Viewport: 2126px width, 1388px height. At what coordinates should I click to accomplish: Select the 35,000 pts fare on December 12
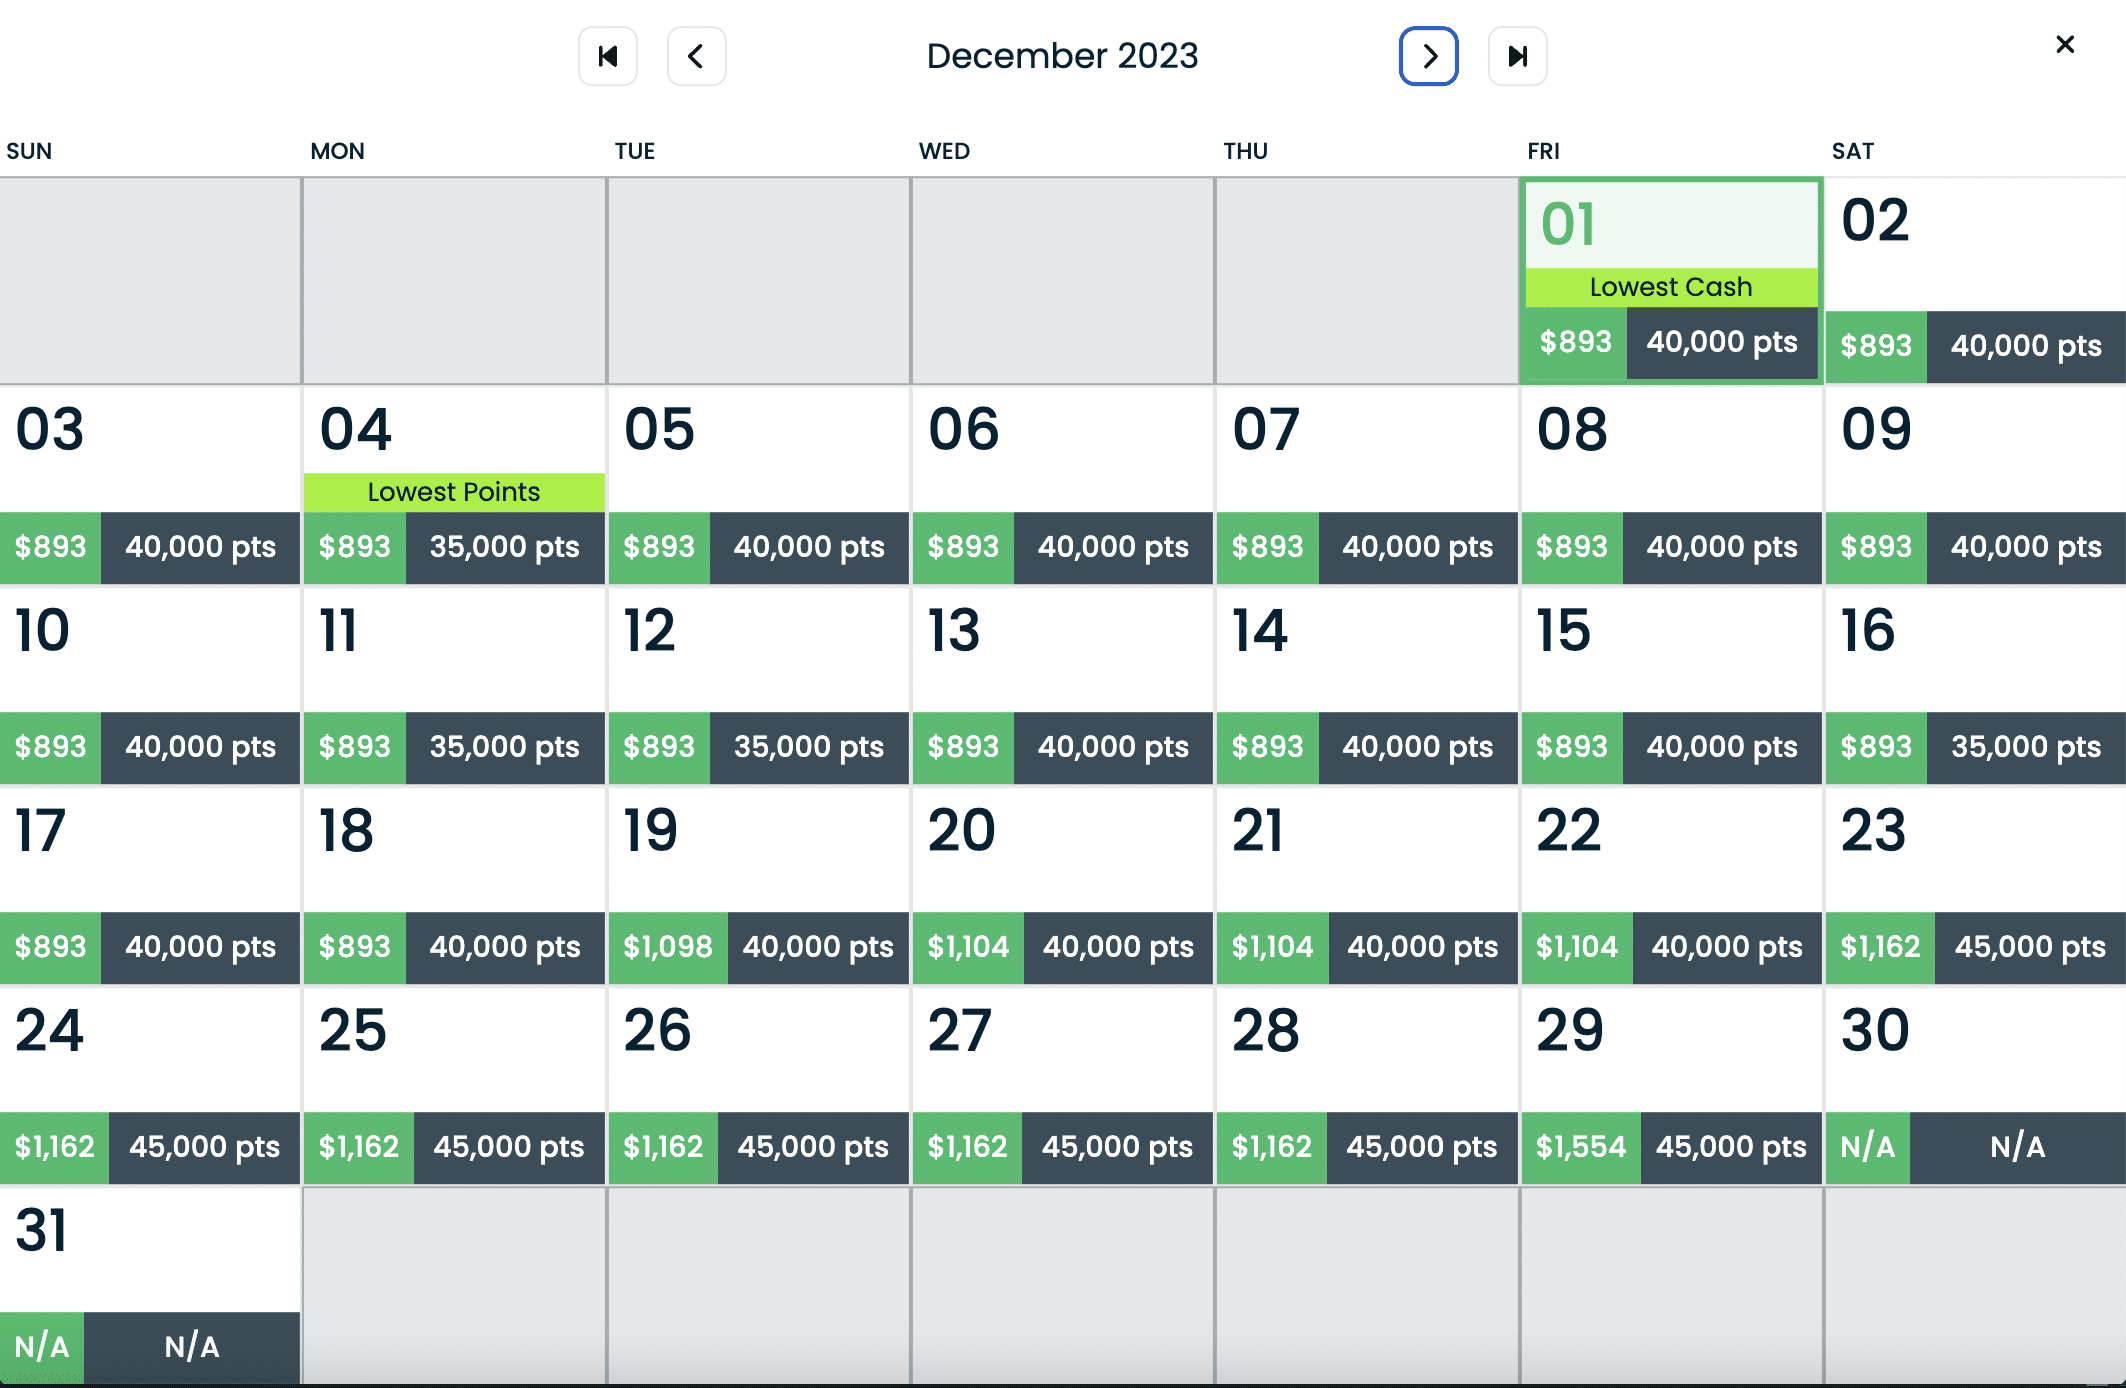pyautogui.click(x=809, y=747)
